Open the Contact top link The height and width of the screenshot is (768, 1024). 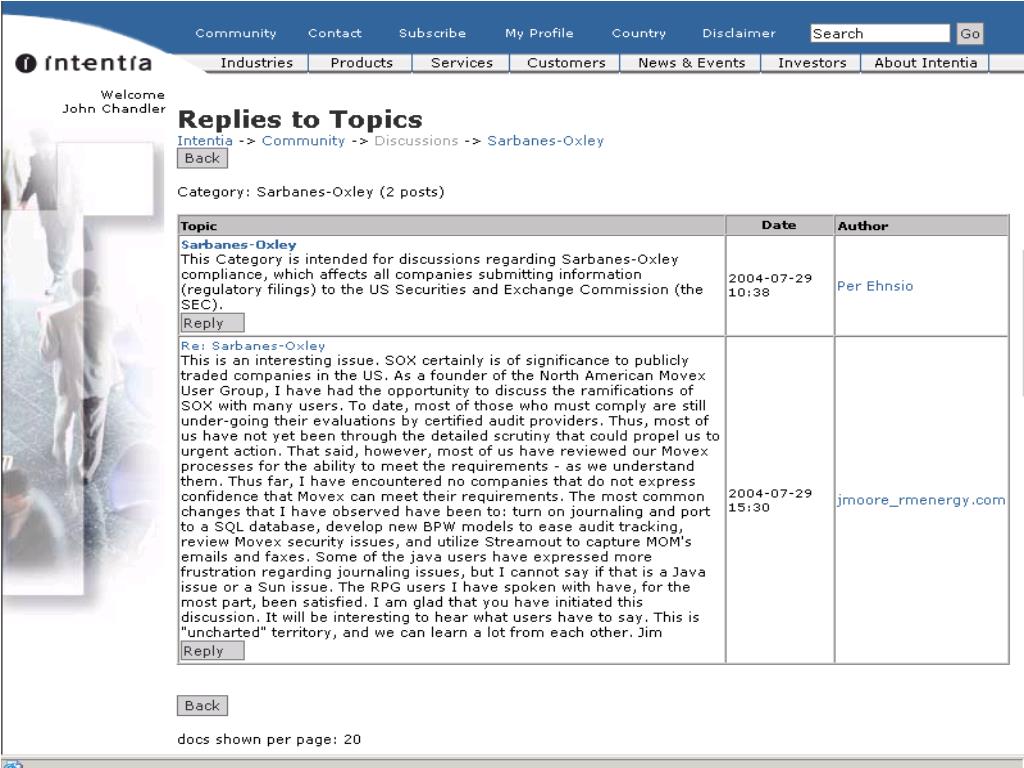point(335,33)
